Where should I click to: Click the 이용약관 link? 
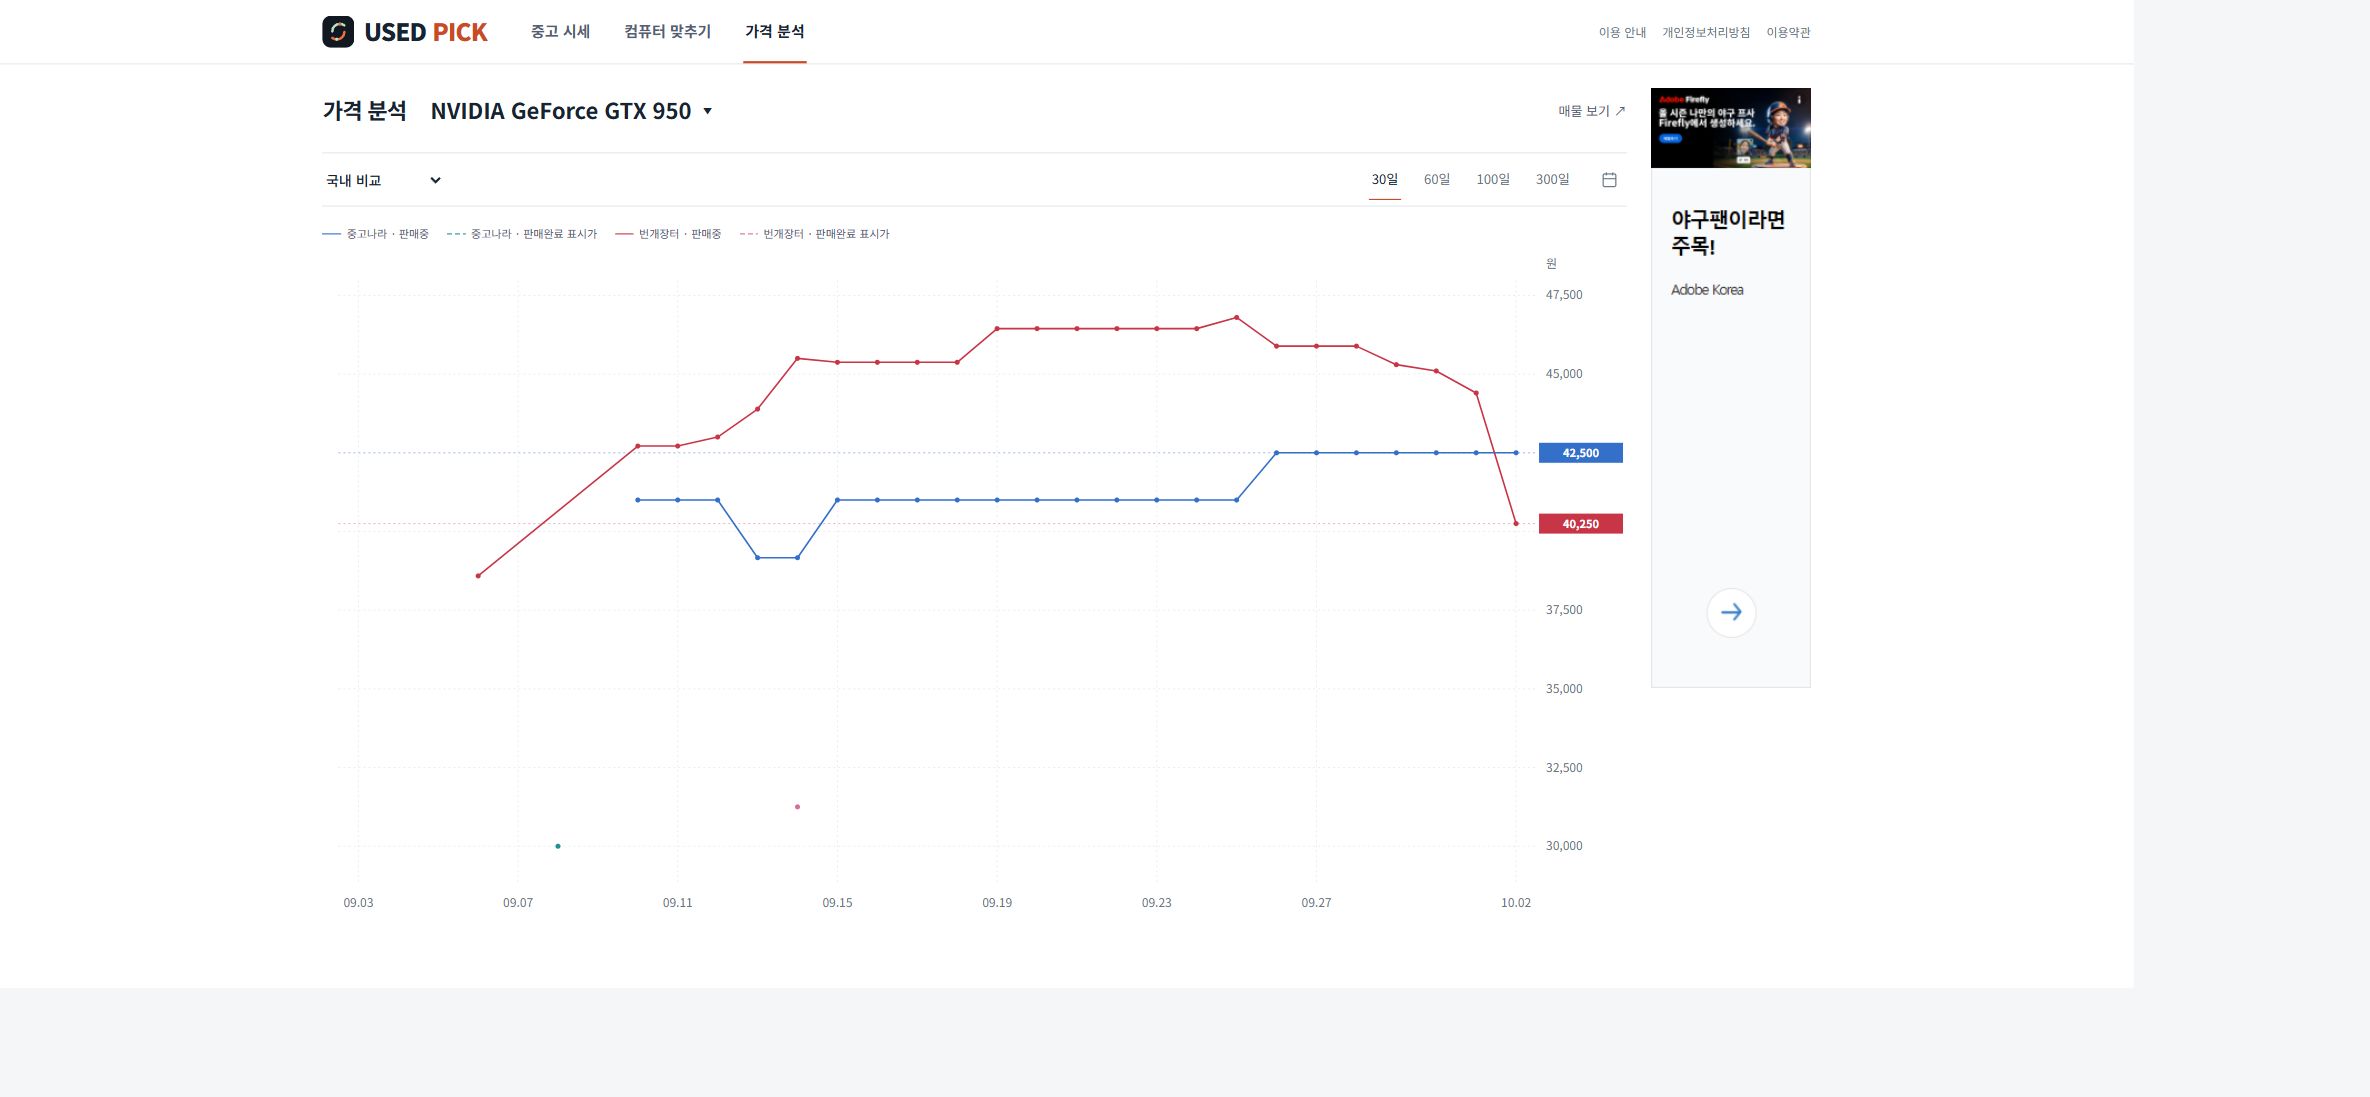point(1788,33)
